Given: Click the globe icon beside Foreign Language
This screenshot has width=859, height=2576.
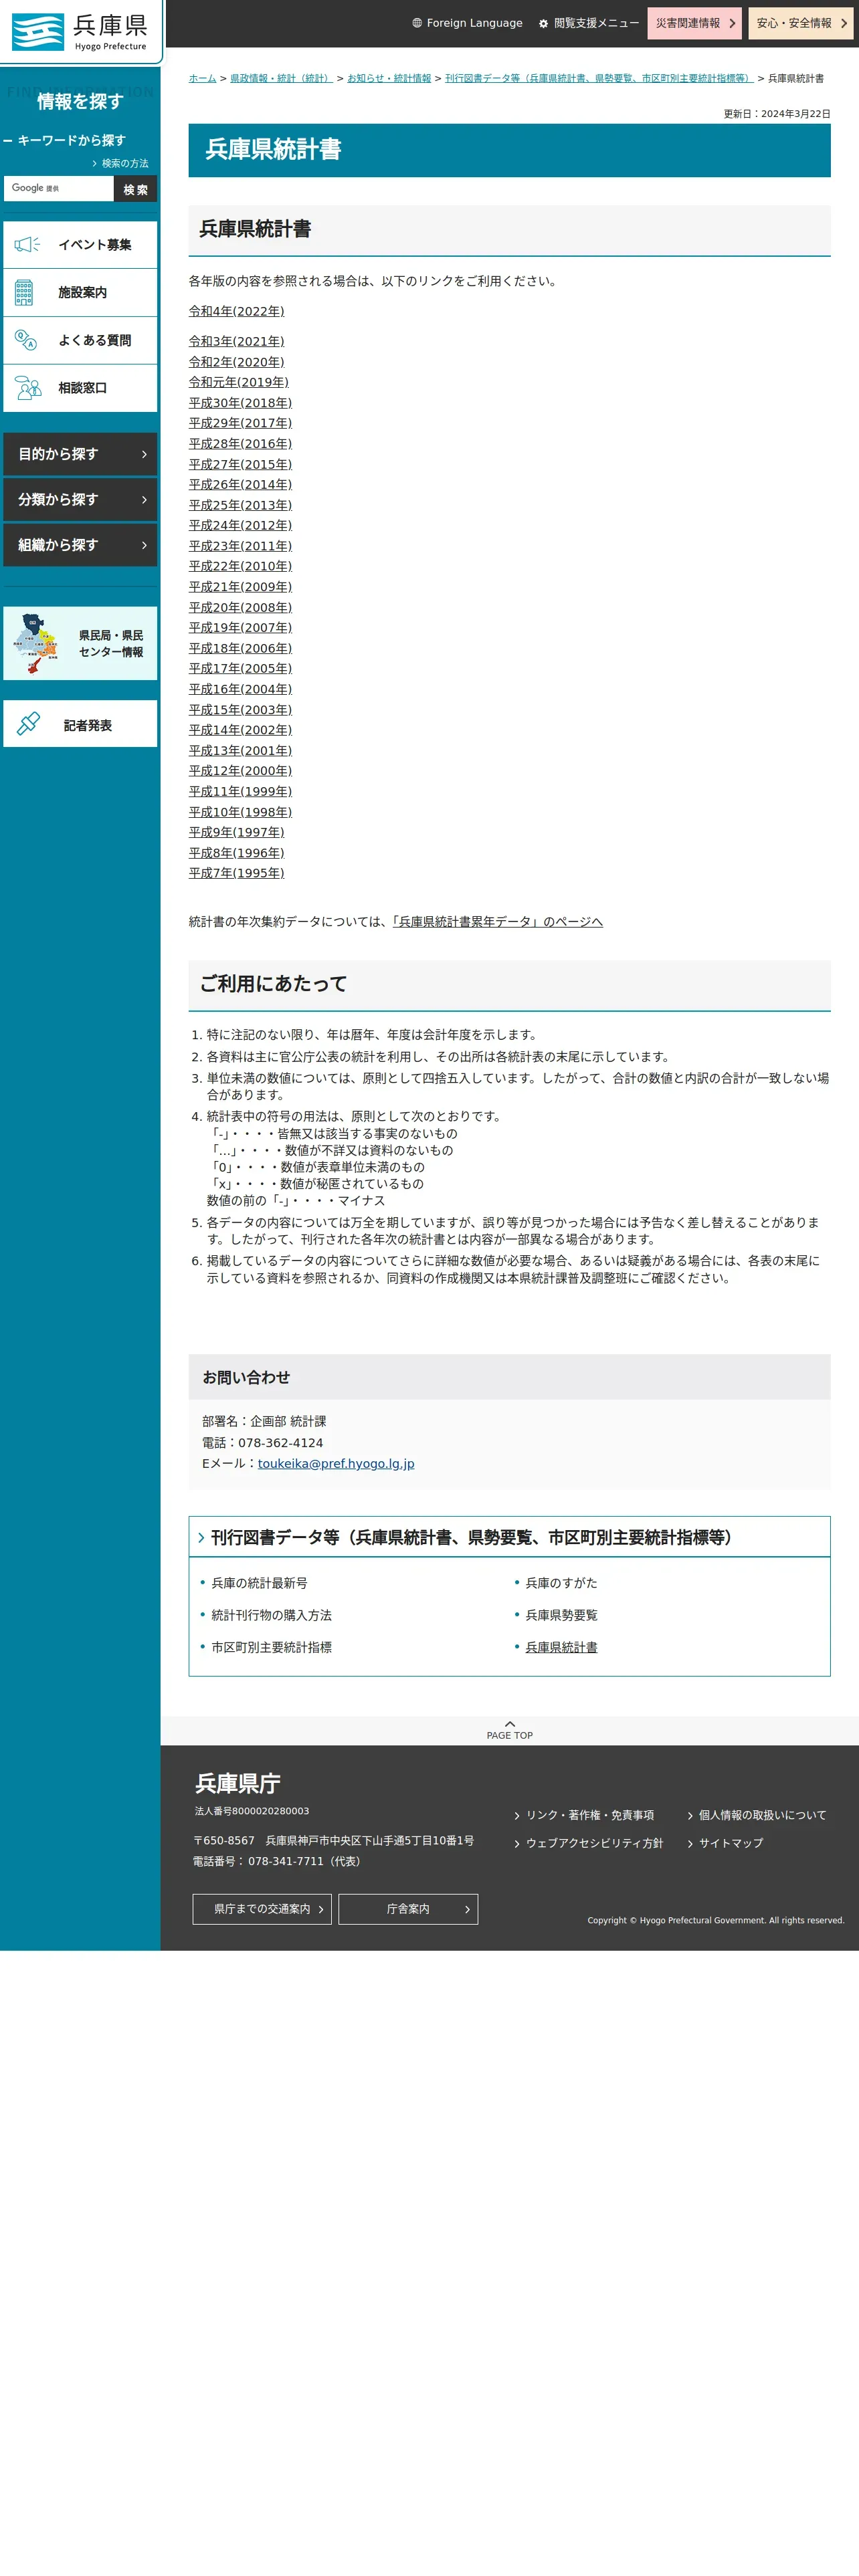Looking at the screenshot, I should pos(417,23).
